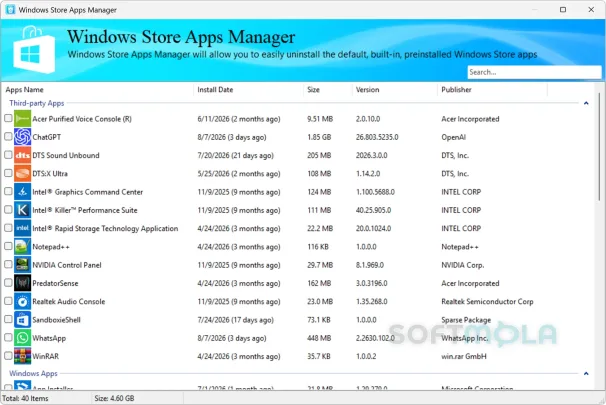Click the SandboxieShell name text
The height and width of the screenshot is (405, 606).
[x=56, y=320]
